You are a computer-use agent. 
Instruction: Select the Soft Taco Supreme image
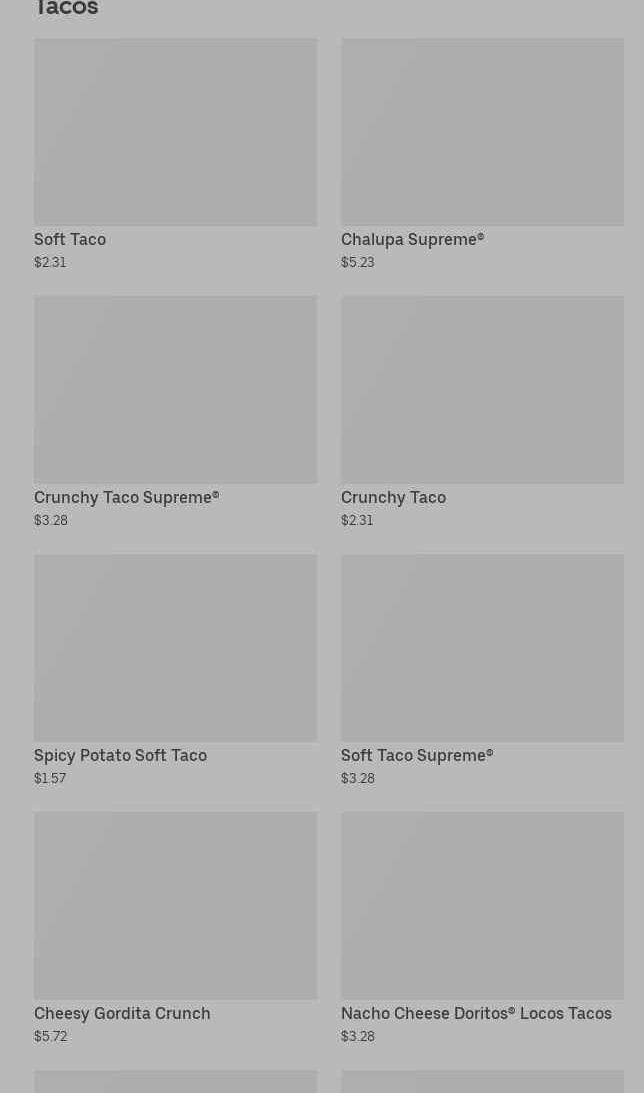(482, 647)
